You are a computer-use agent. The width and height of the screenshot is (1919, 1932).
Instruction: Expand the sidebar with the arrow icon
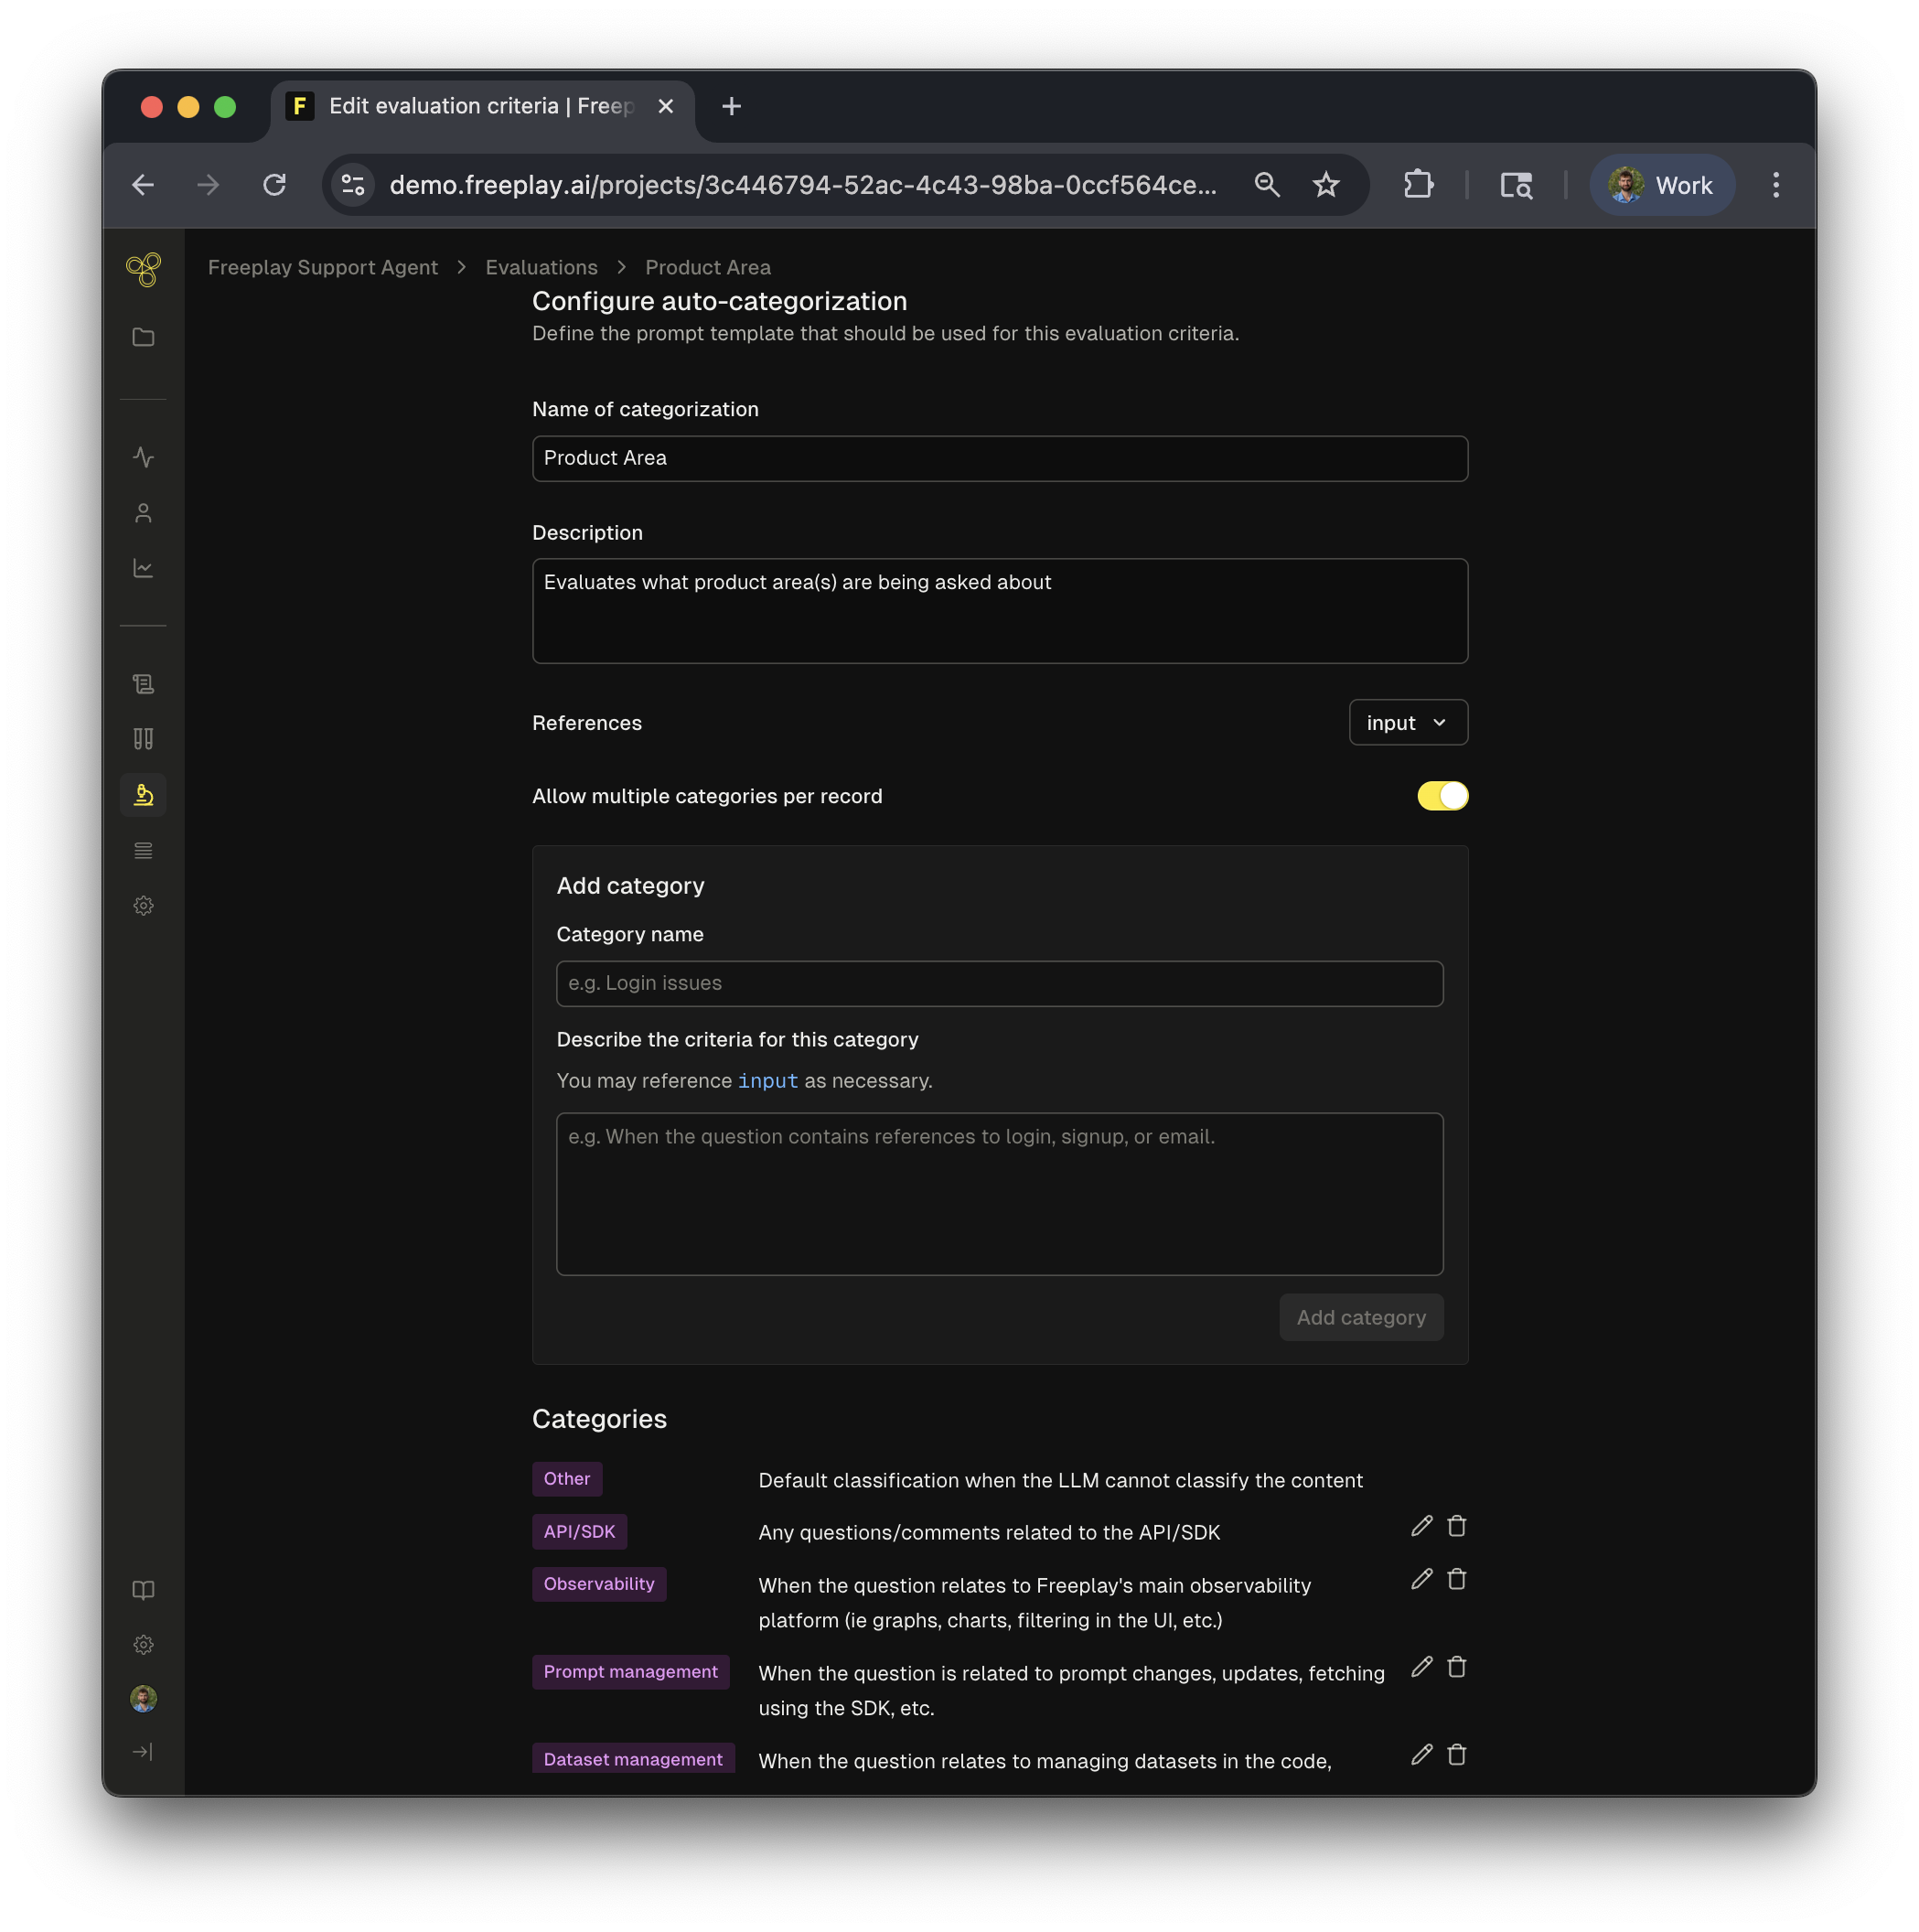tap(143, 1752)
